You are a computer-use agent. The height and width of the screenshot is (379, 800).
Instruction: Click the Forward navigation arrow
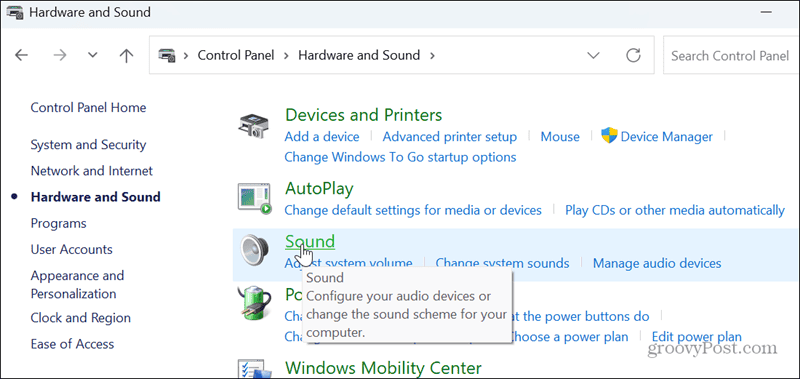click(x=60, y=55)
